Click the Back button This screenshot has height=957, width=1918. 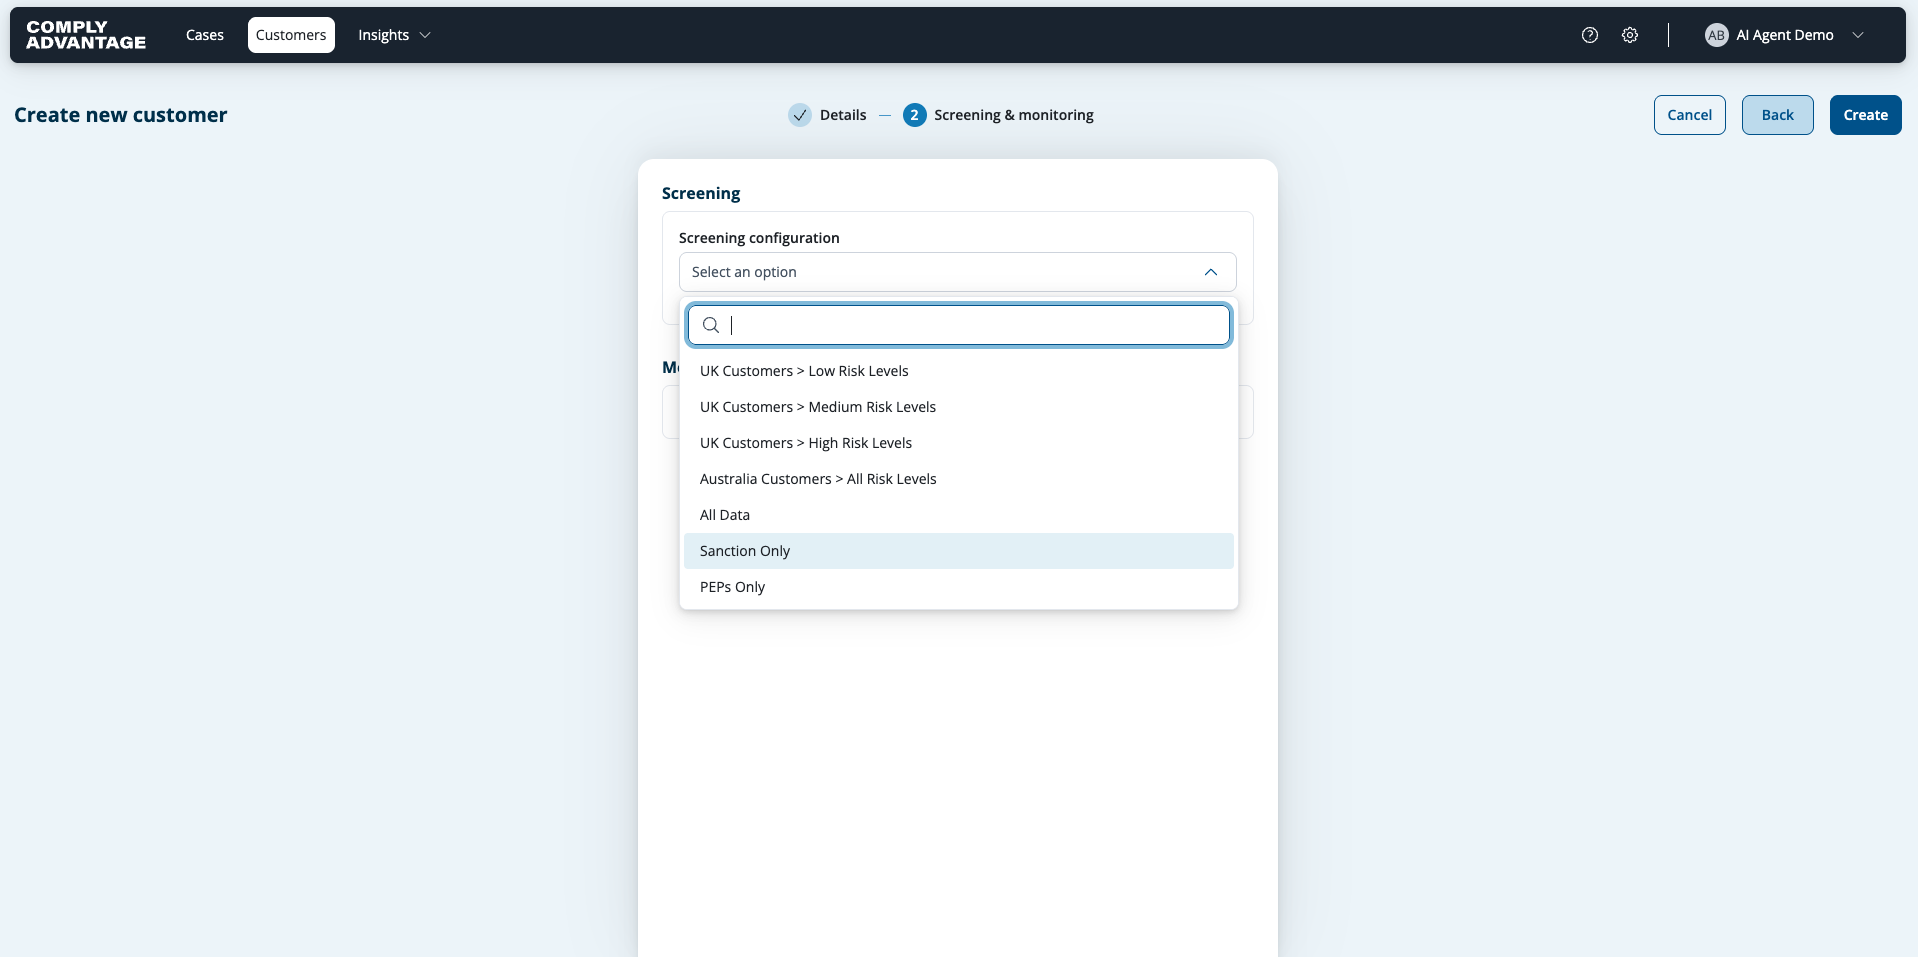pyautogui.click(x=1777, y=115)
